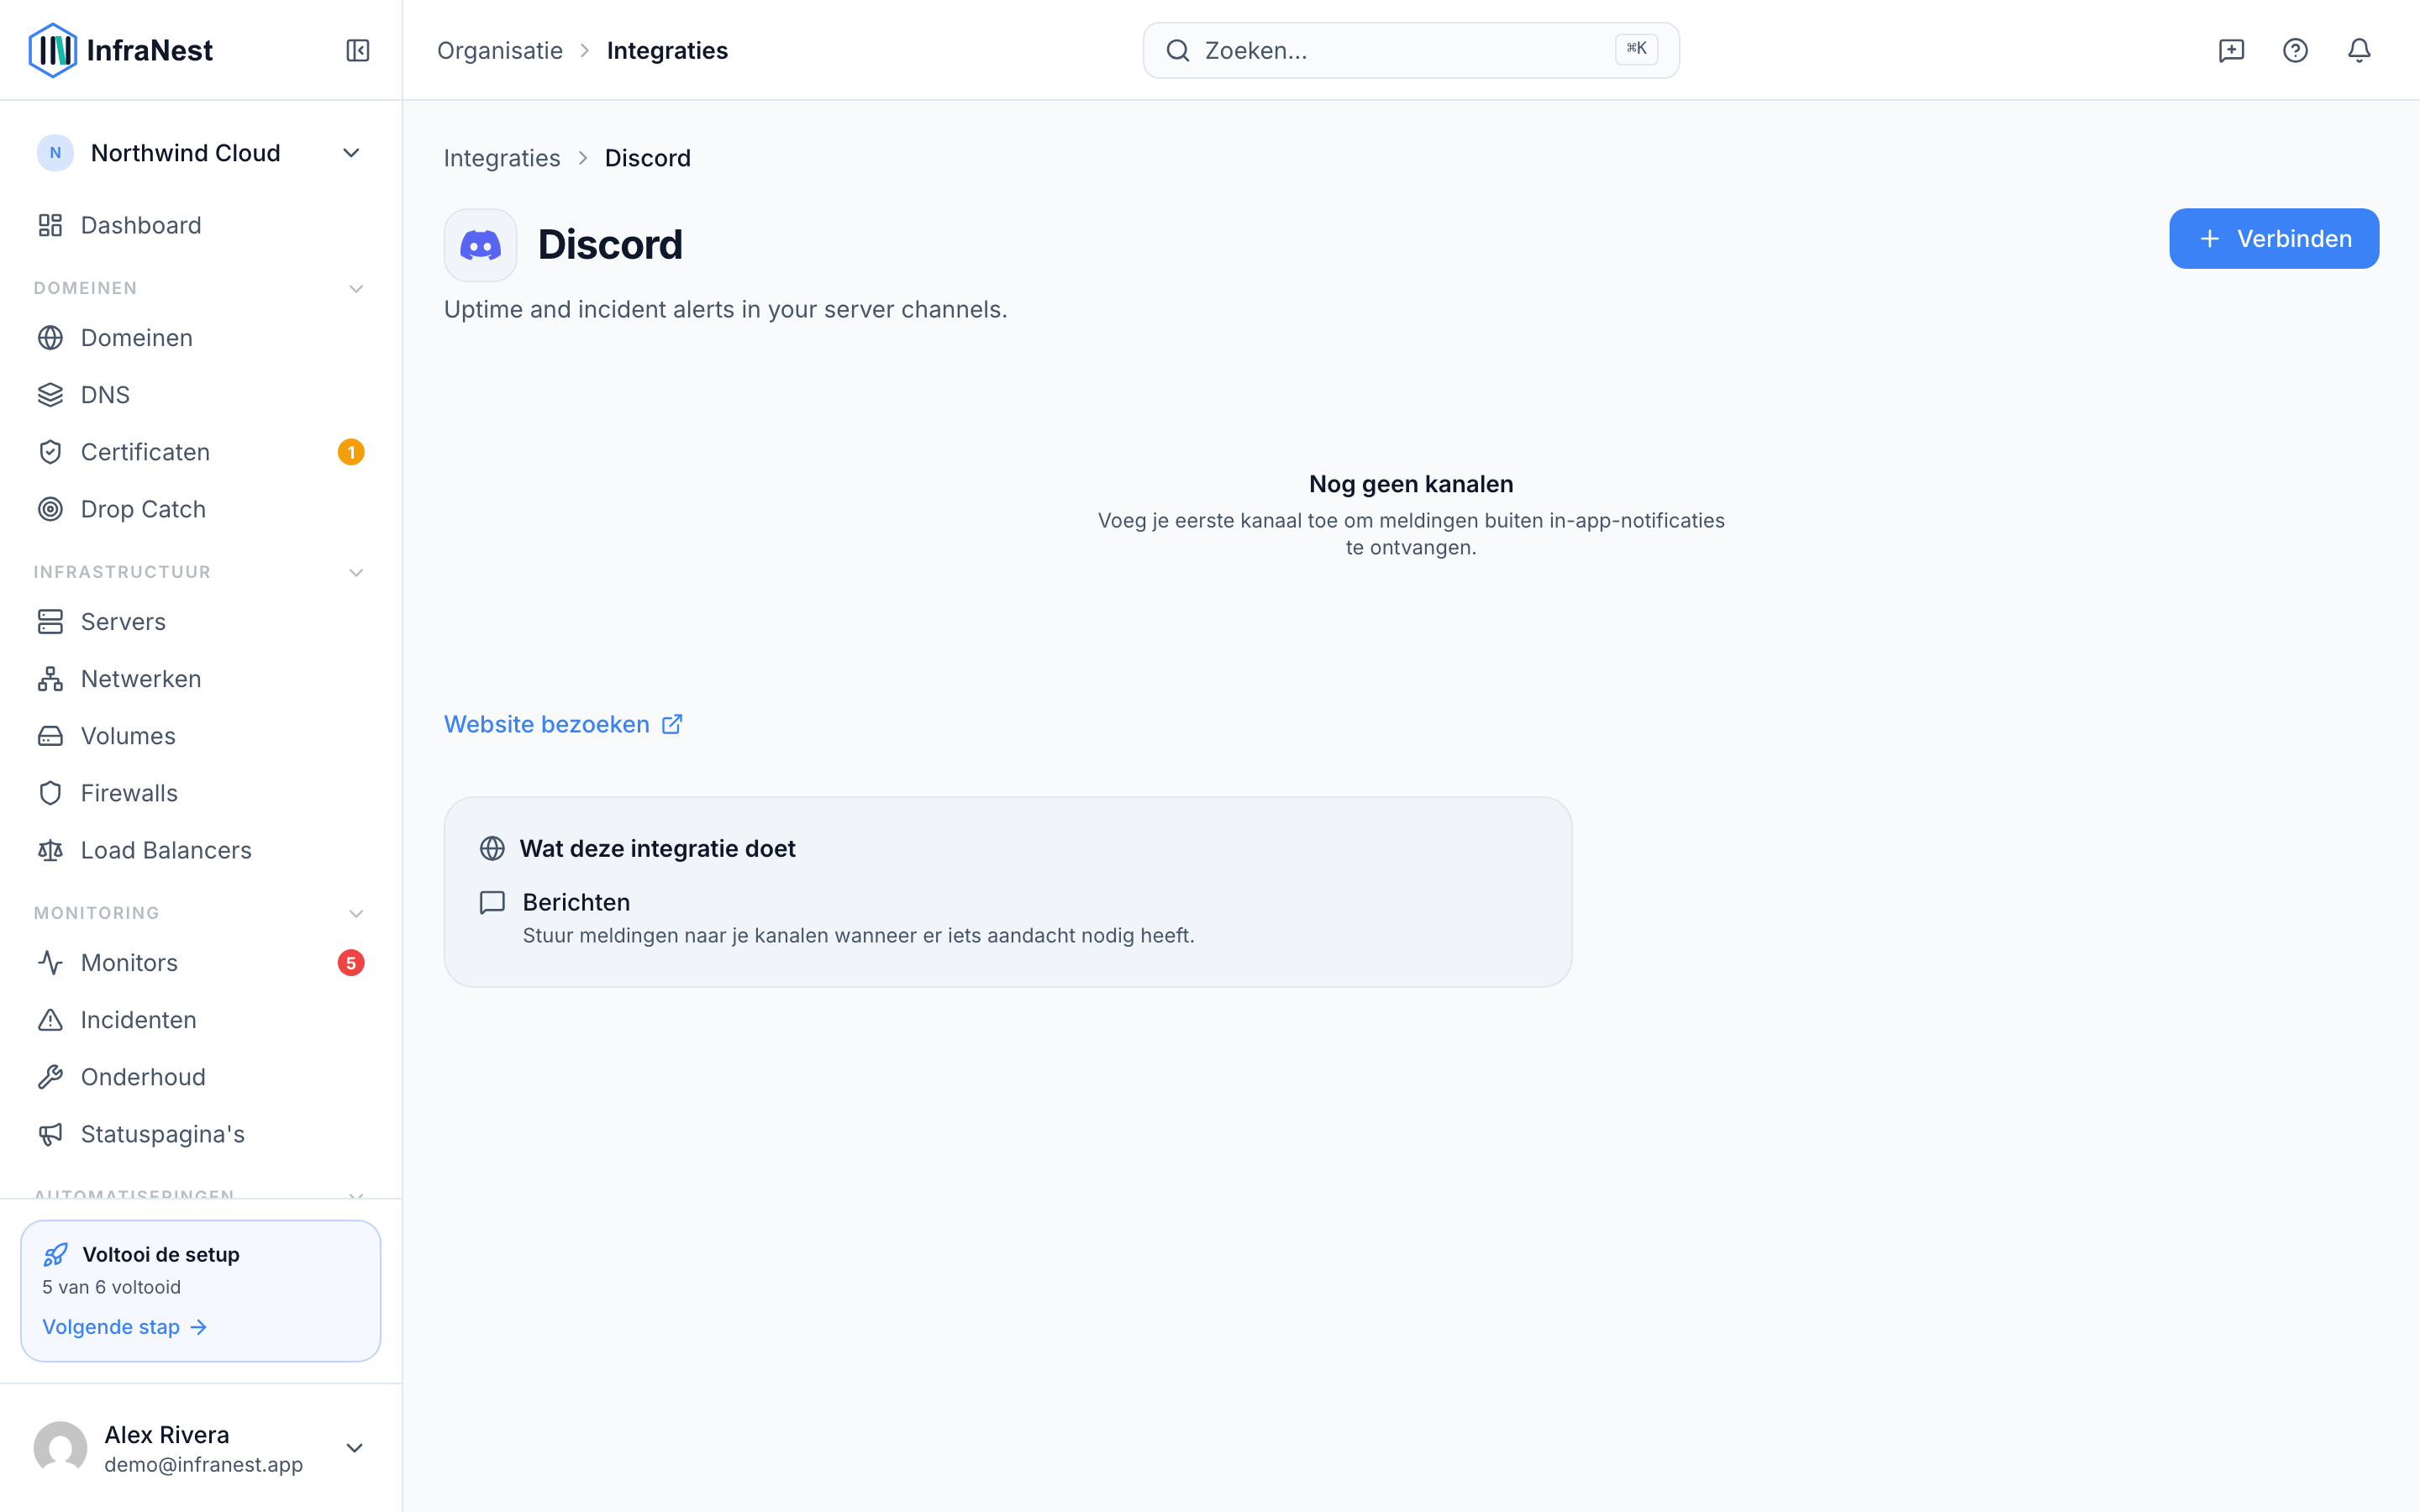Open the Monitors page
2420x1512 pixels.
[x=200, y=963]
